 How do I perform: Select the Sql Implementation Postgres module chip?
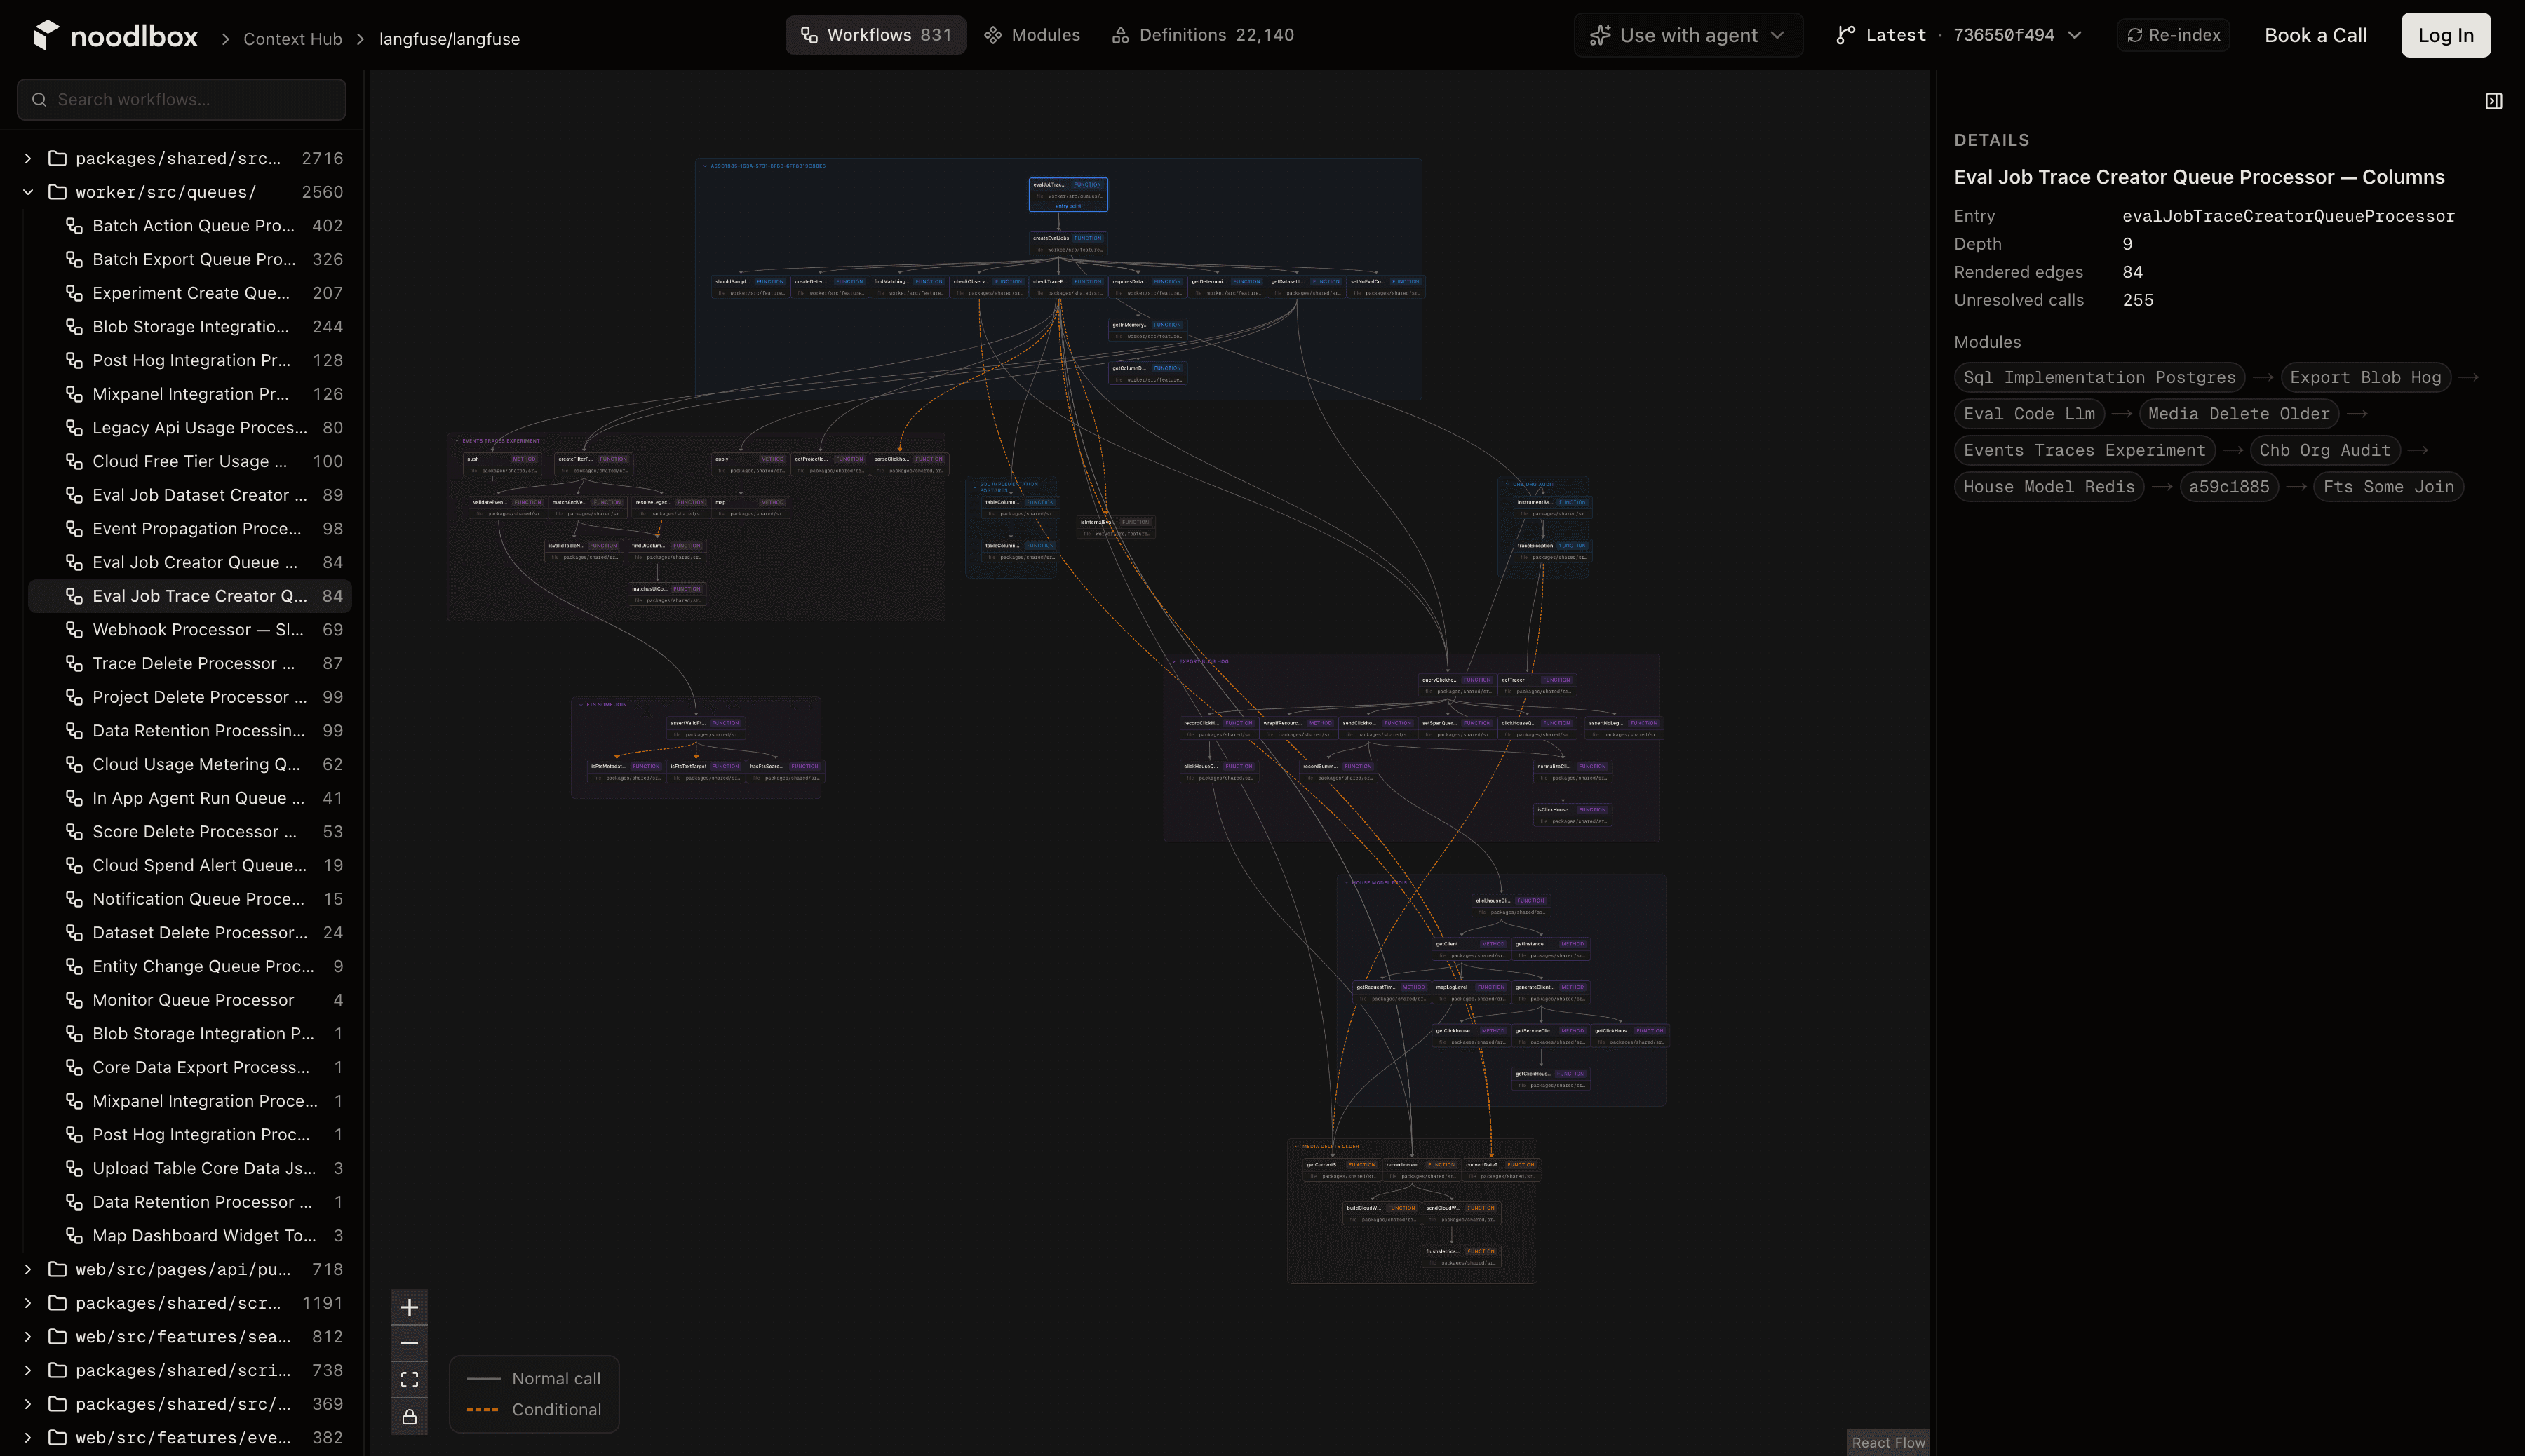pos(2099,377)
